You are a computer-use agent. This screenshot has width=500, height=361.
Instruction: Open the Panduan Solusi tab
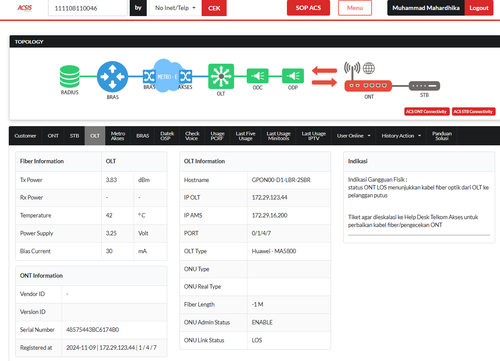click(442, 136)
